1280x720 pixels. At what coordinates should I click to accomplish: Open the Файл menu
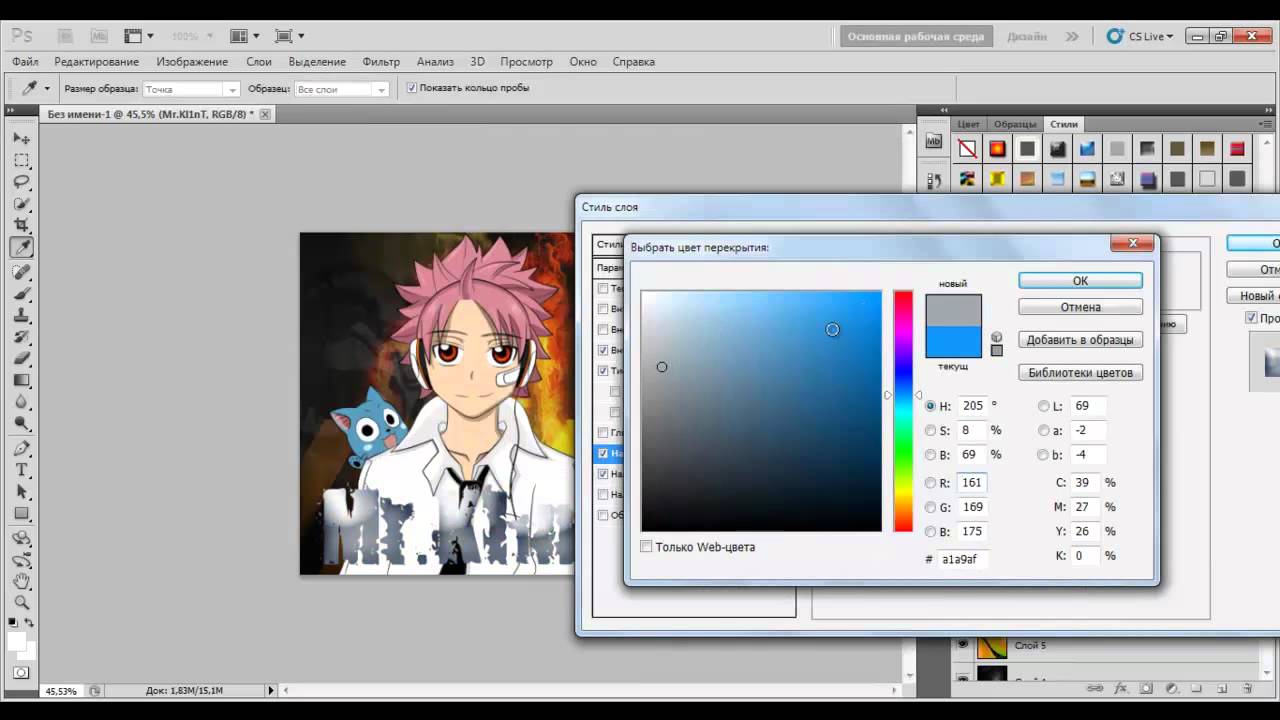point(25,61)
